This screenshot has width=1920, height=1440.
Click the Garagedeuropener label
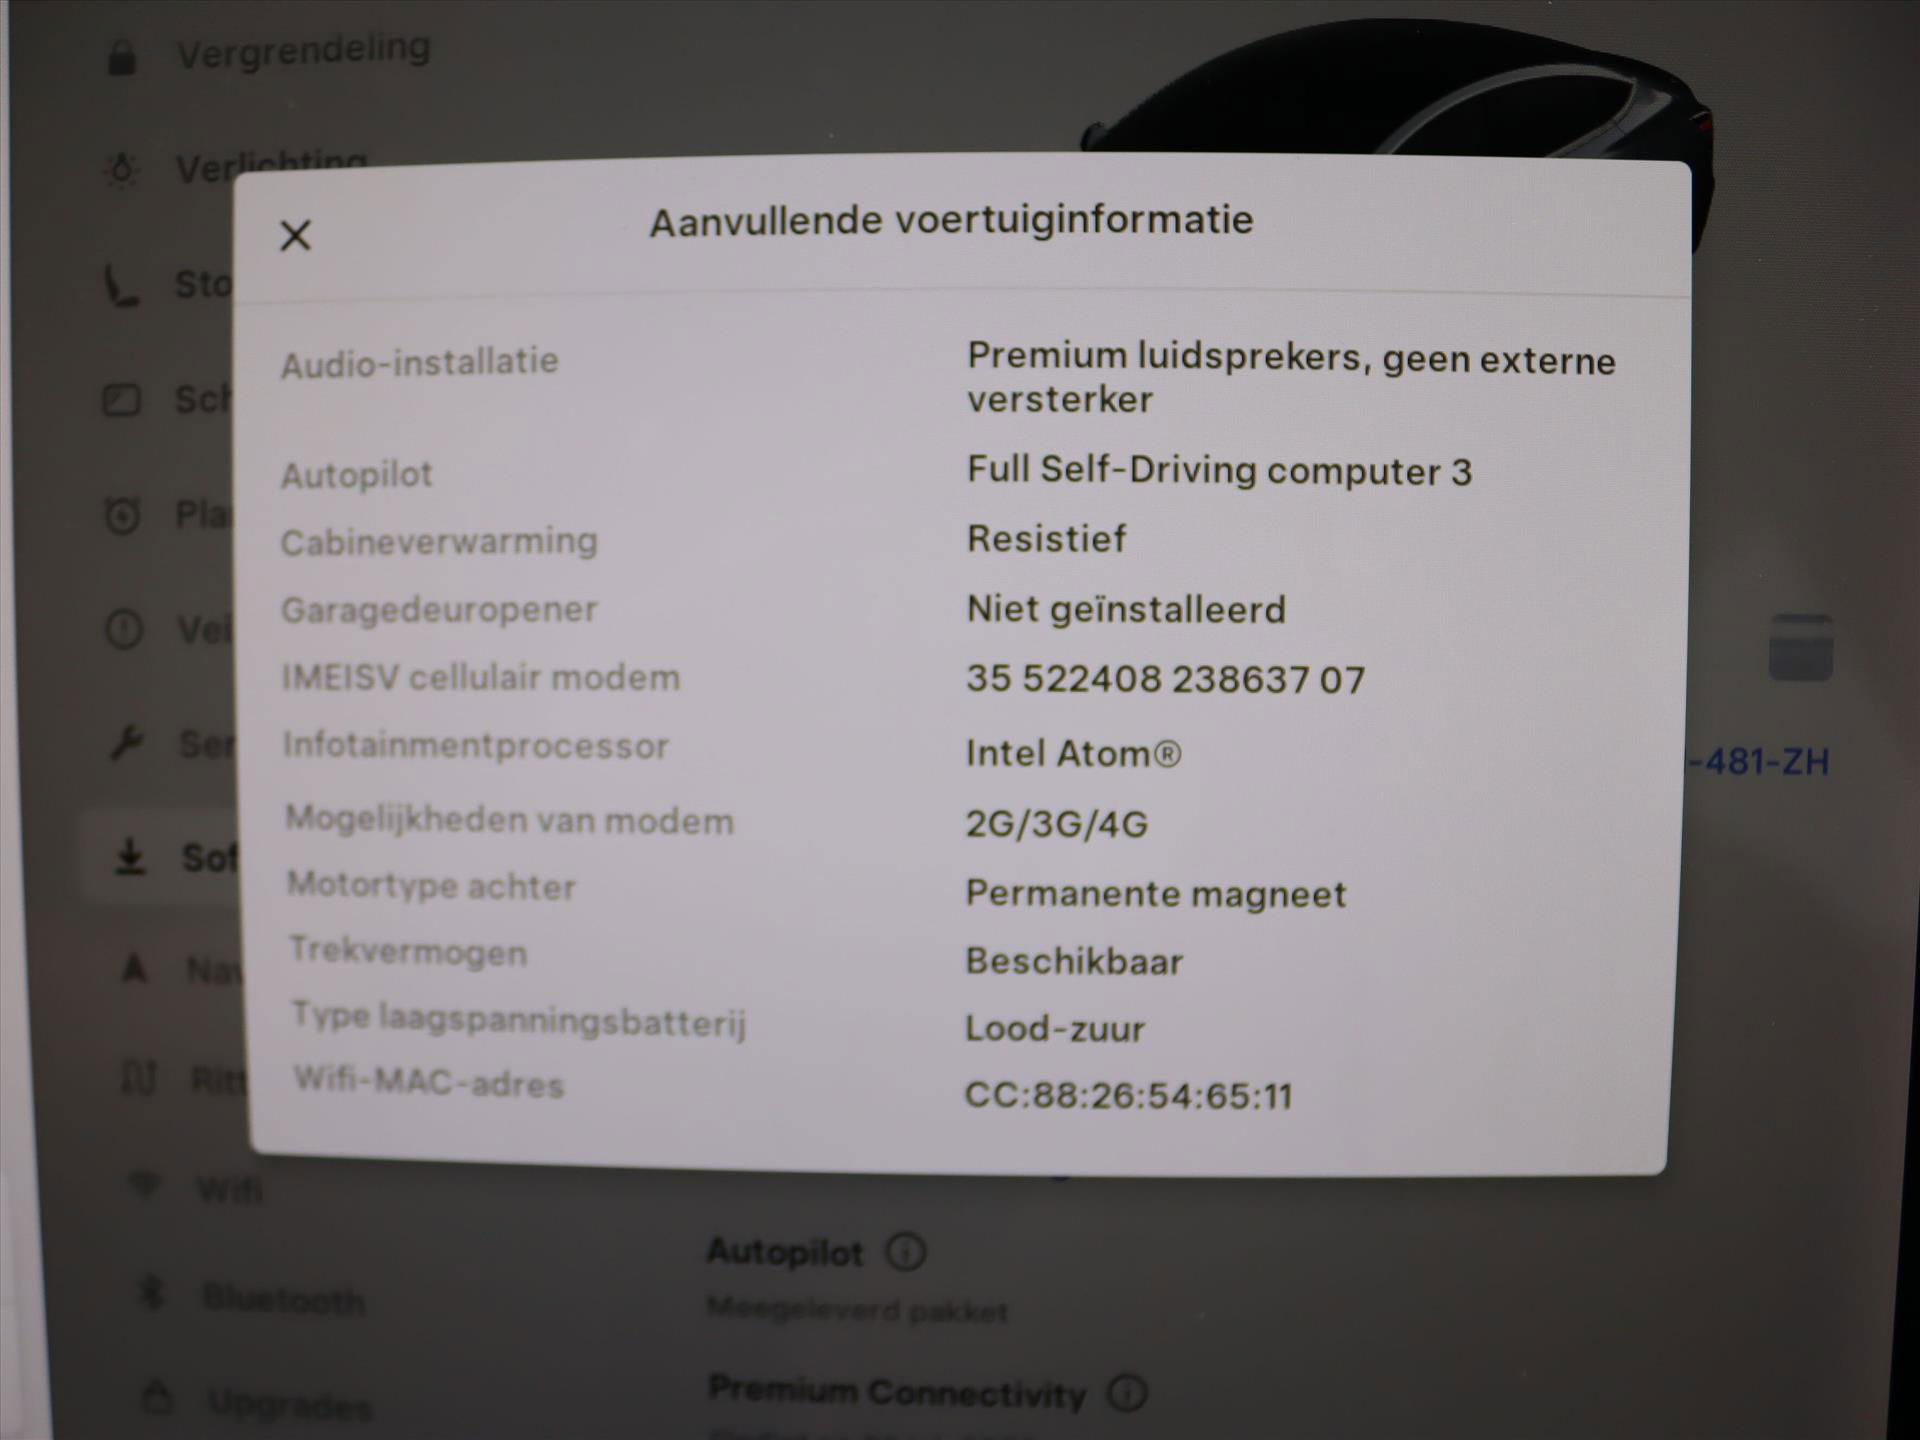click(x=439, y=609)
